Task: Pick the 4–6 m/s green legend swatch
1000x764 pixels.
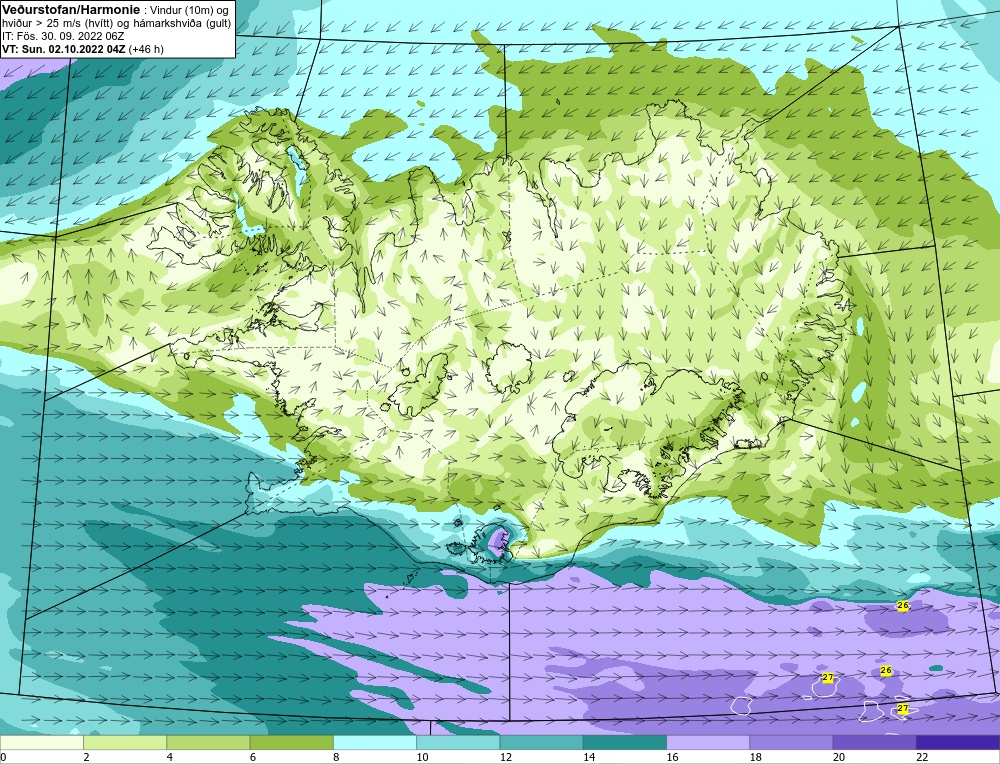Action: tap(209, 742)
